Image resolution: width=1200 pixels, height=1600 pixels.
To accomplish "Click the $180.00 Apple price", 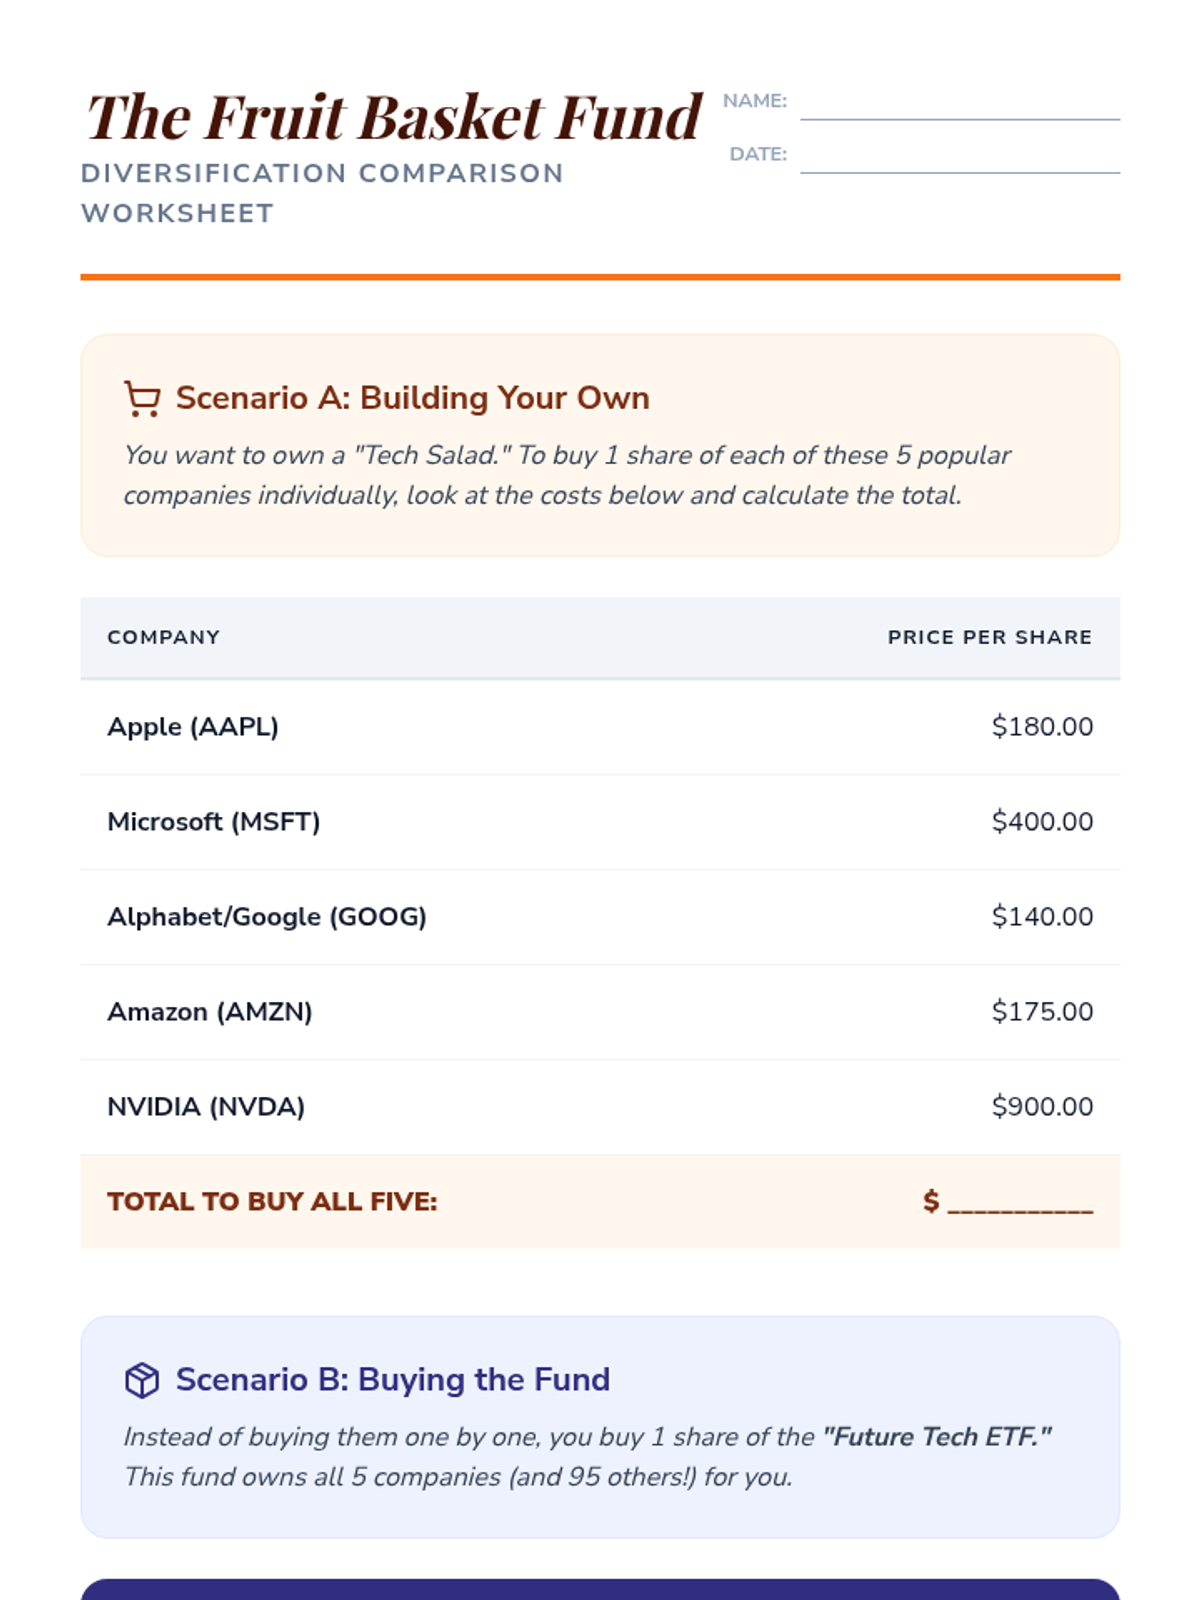I will point(1042,727).
